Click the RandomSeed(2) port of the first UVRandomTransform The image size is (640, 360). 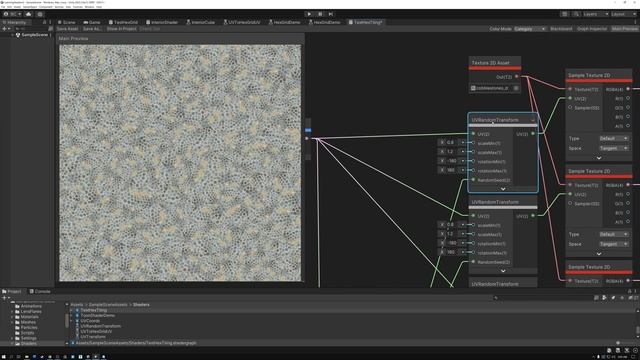pyautogui.click(x=473, y=180)
